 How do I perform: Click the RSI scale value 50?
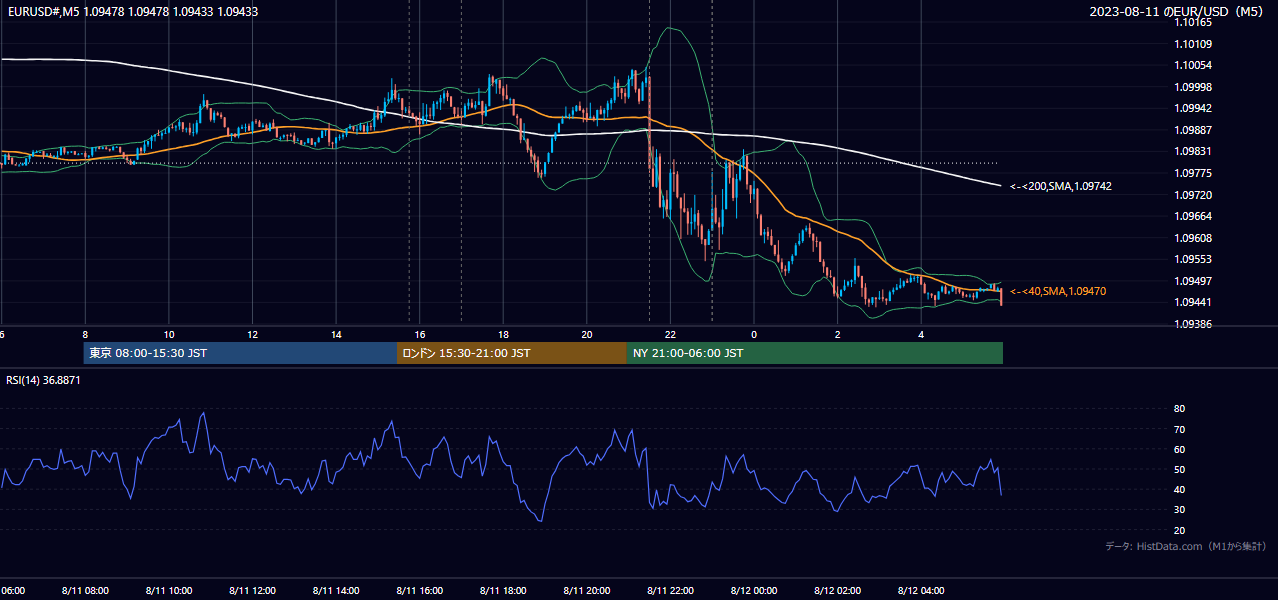pos(1179,469)
